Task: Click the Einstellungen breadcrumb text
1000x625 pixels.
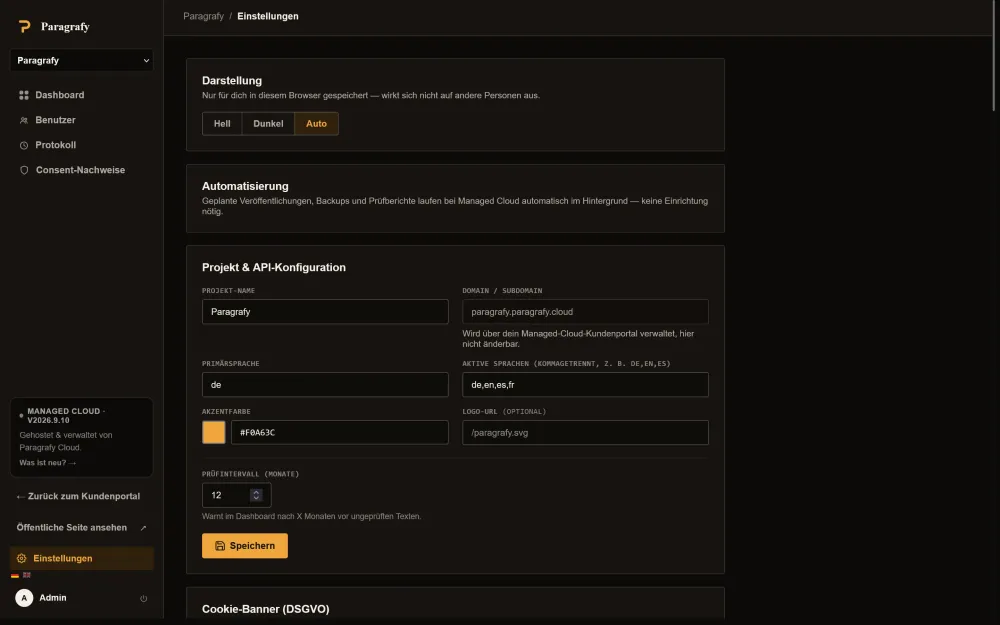Action: (268, 16)
